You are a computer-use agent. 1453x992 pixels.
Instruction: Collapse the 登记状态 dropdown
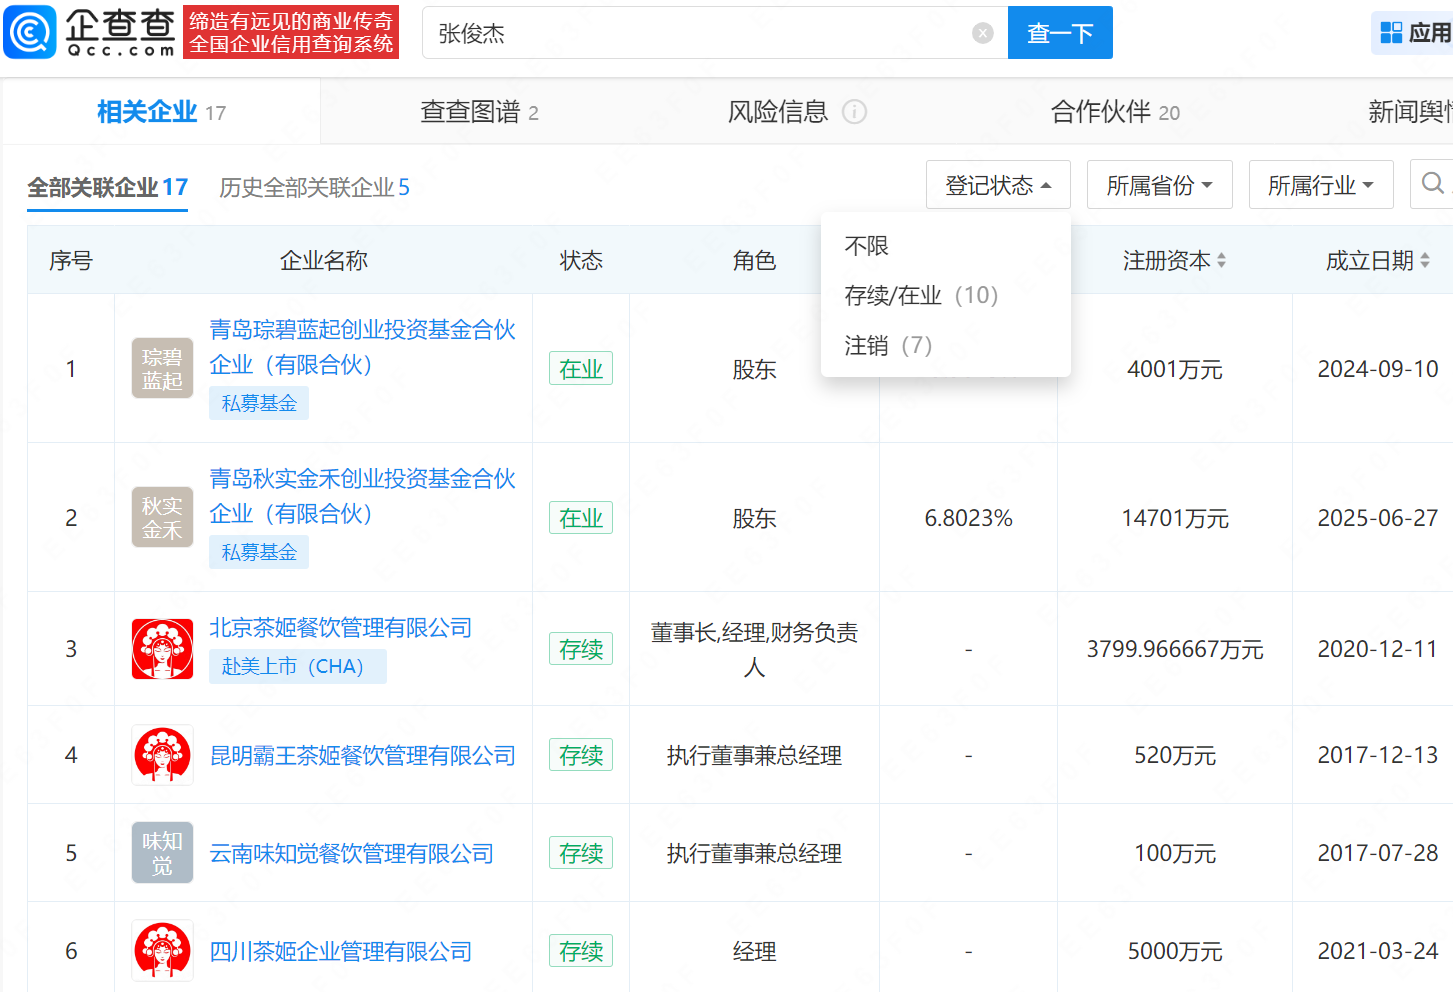coord(997,185)
